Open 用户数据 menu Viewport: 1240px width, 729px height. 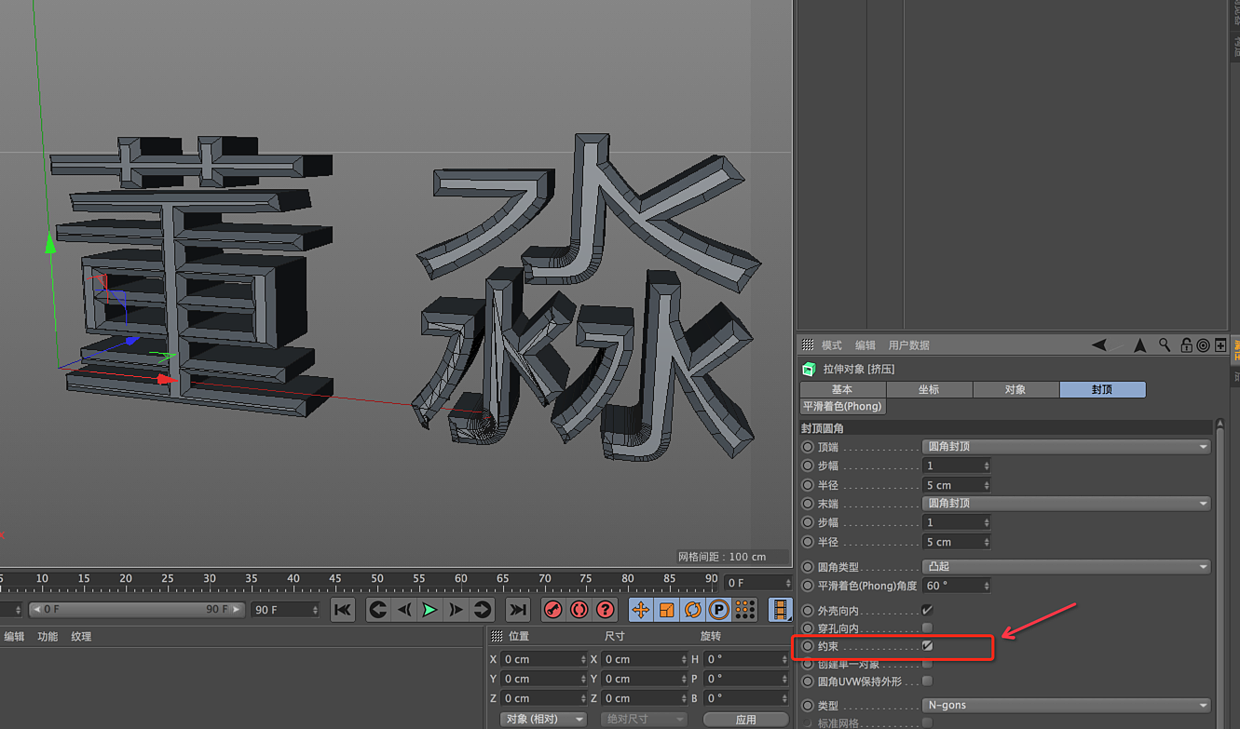point(909,345)
